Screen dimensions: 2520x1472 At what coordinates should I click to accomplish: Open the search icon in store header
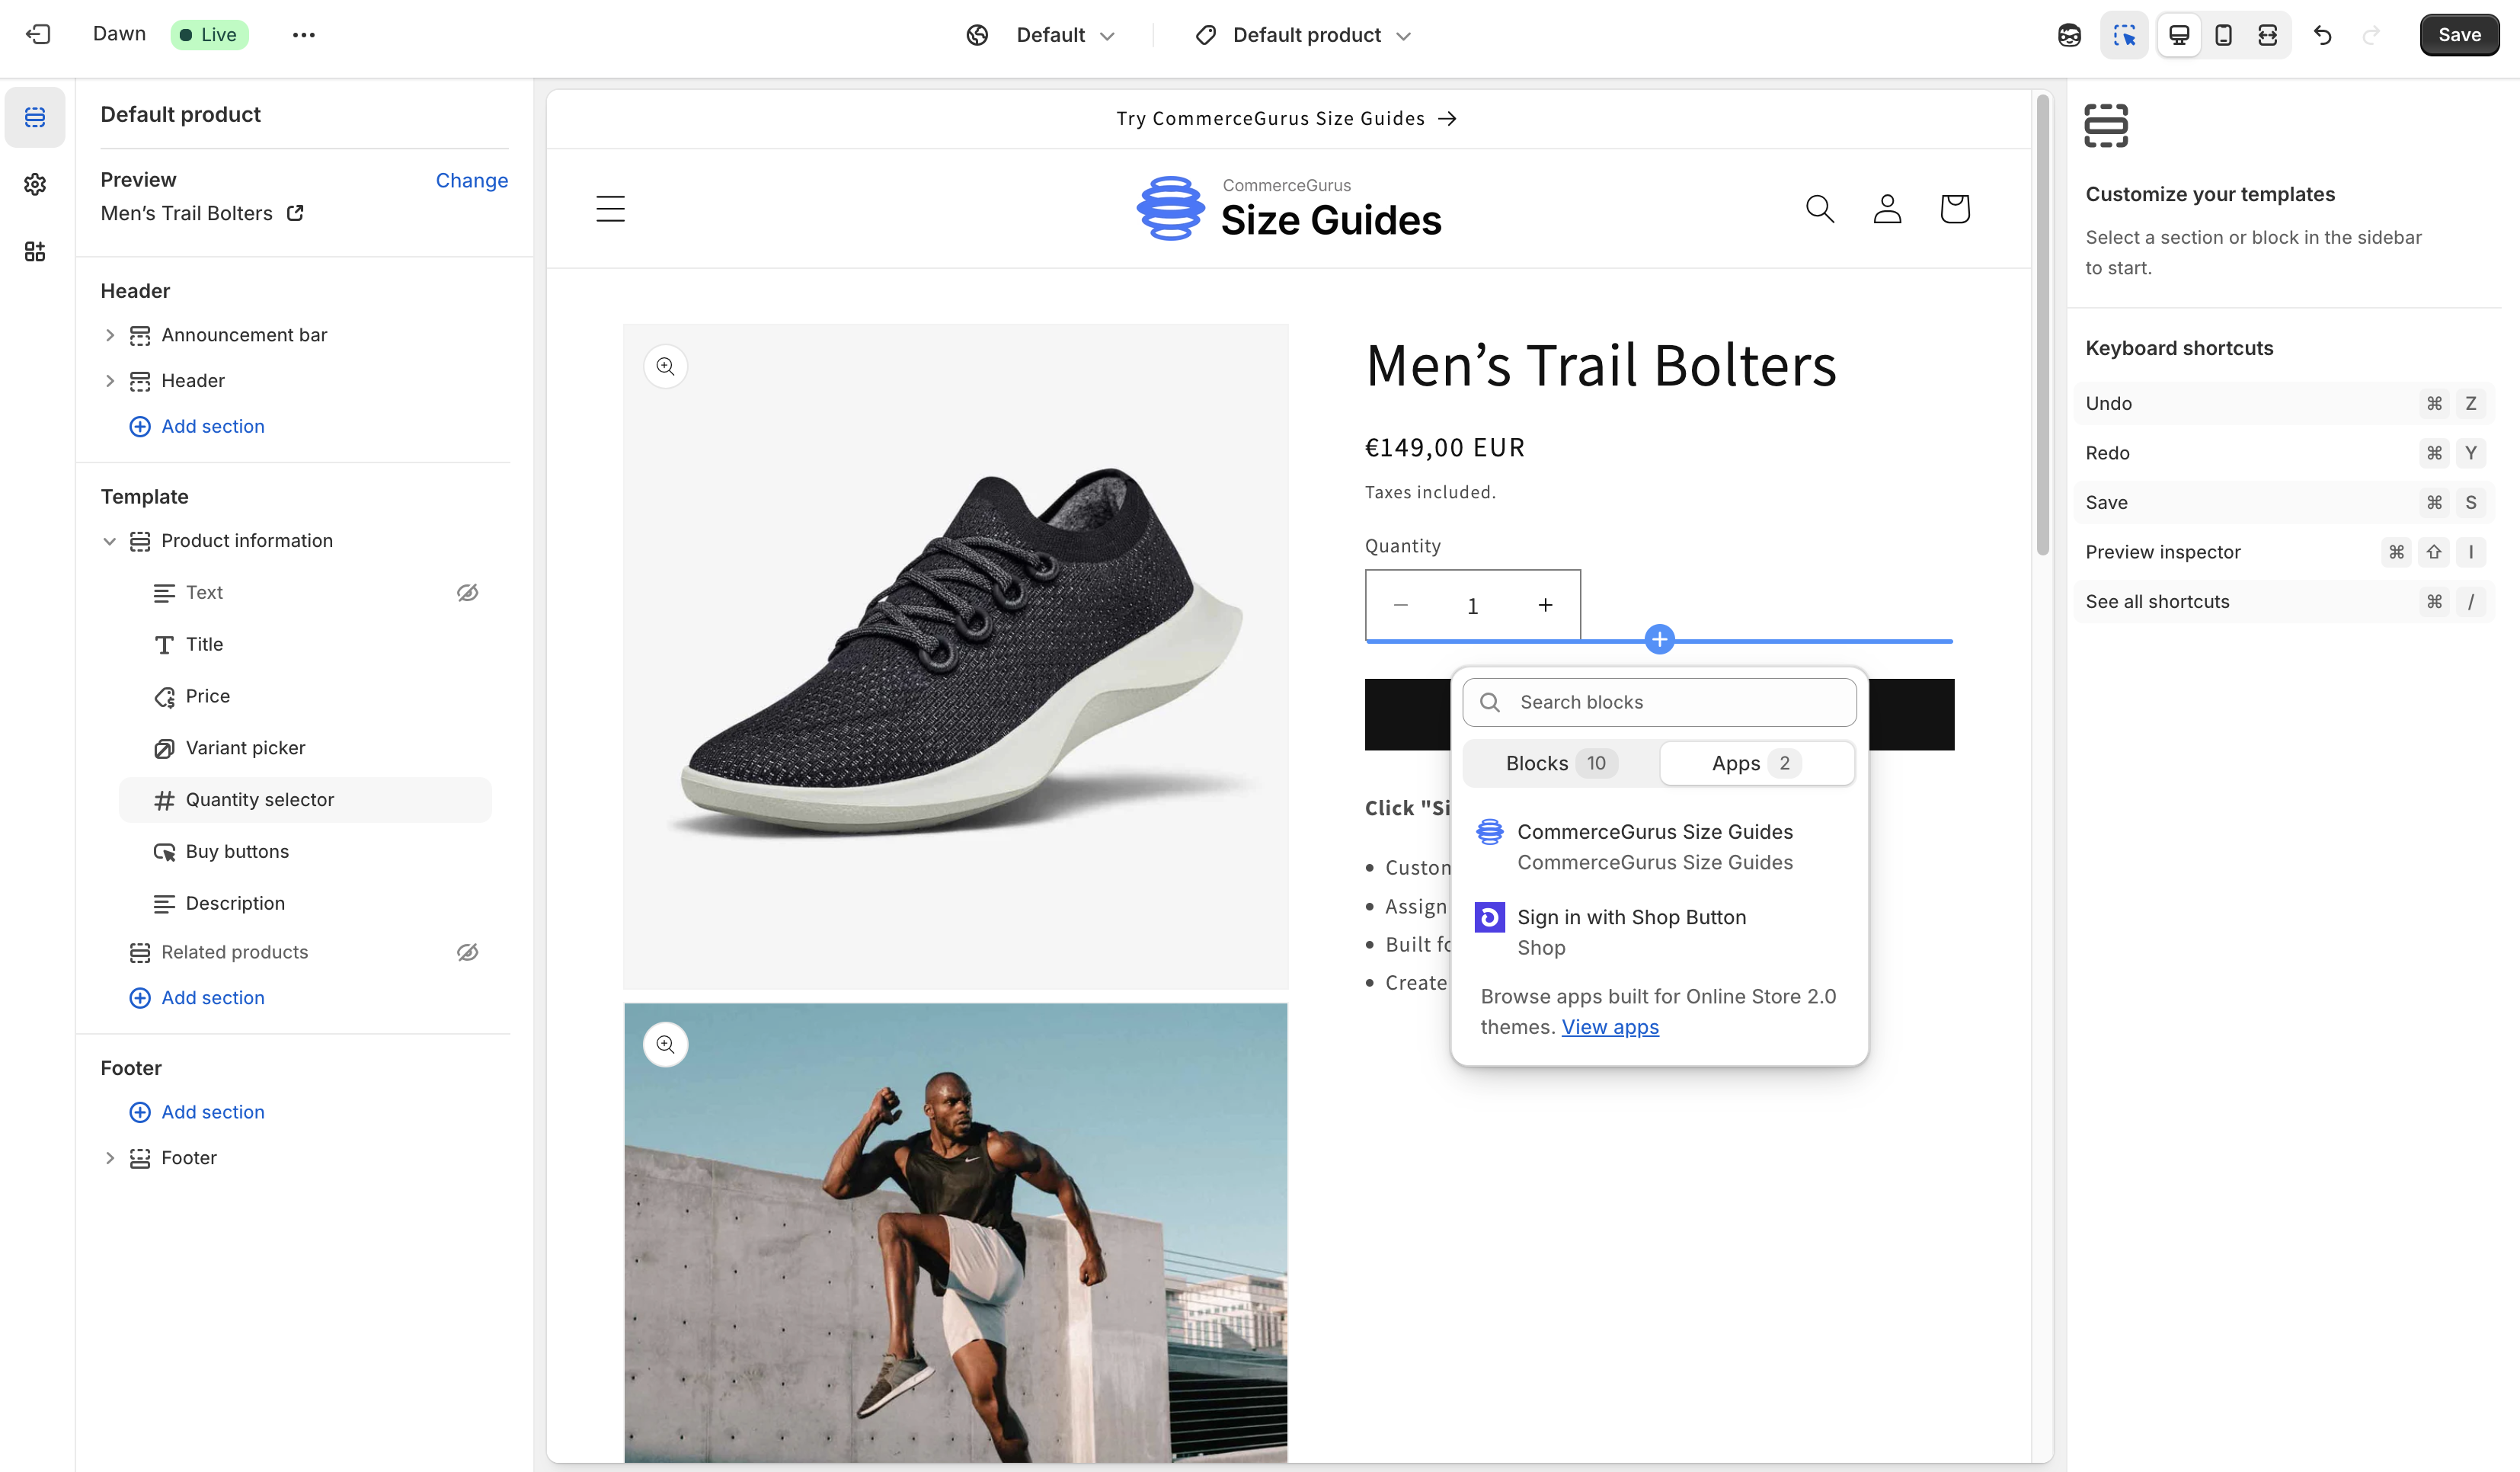[1819, 208]
